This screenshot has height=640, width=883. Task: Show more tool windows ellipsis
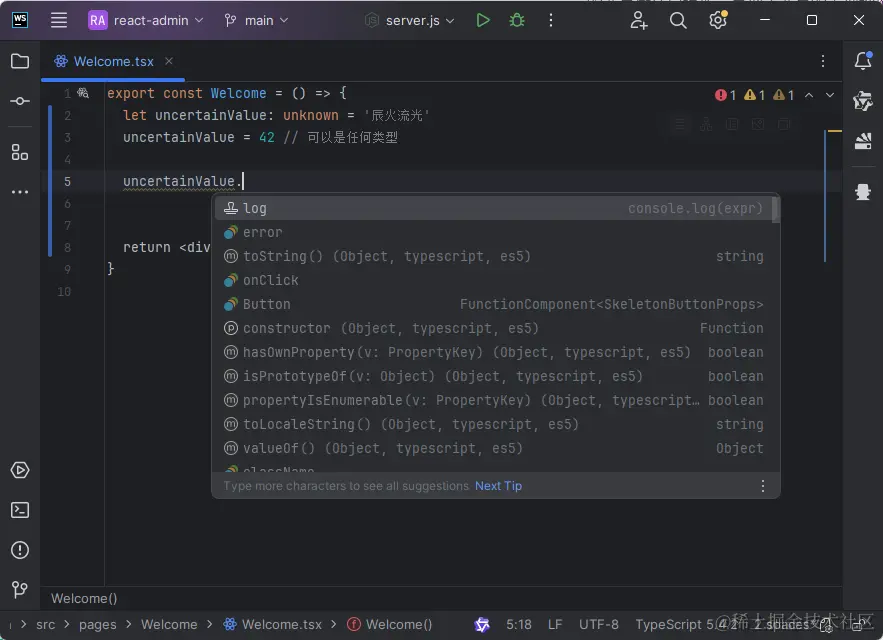(x=20, y=192)
